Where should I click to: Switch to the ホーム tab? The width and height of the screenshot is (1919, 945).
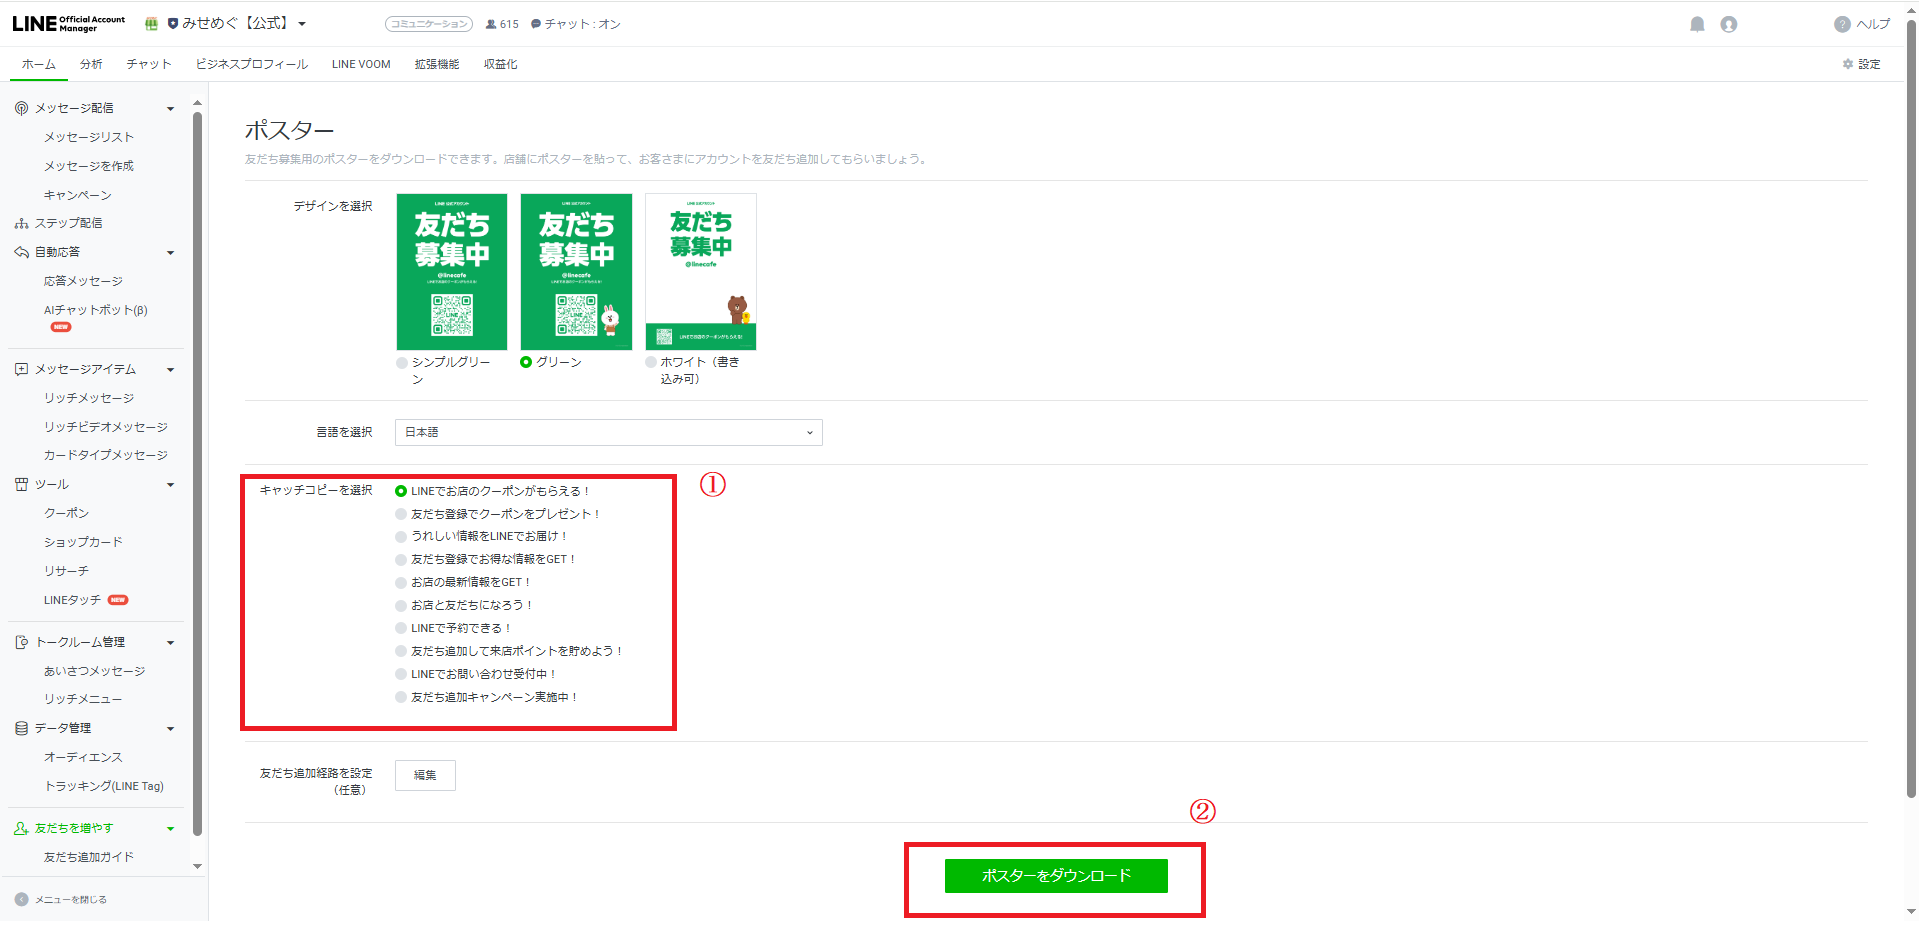click(39, 64)
